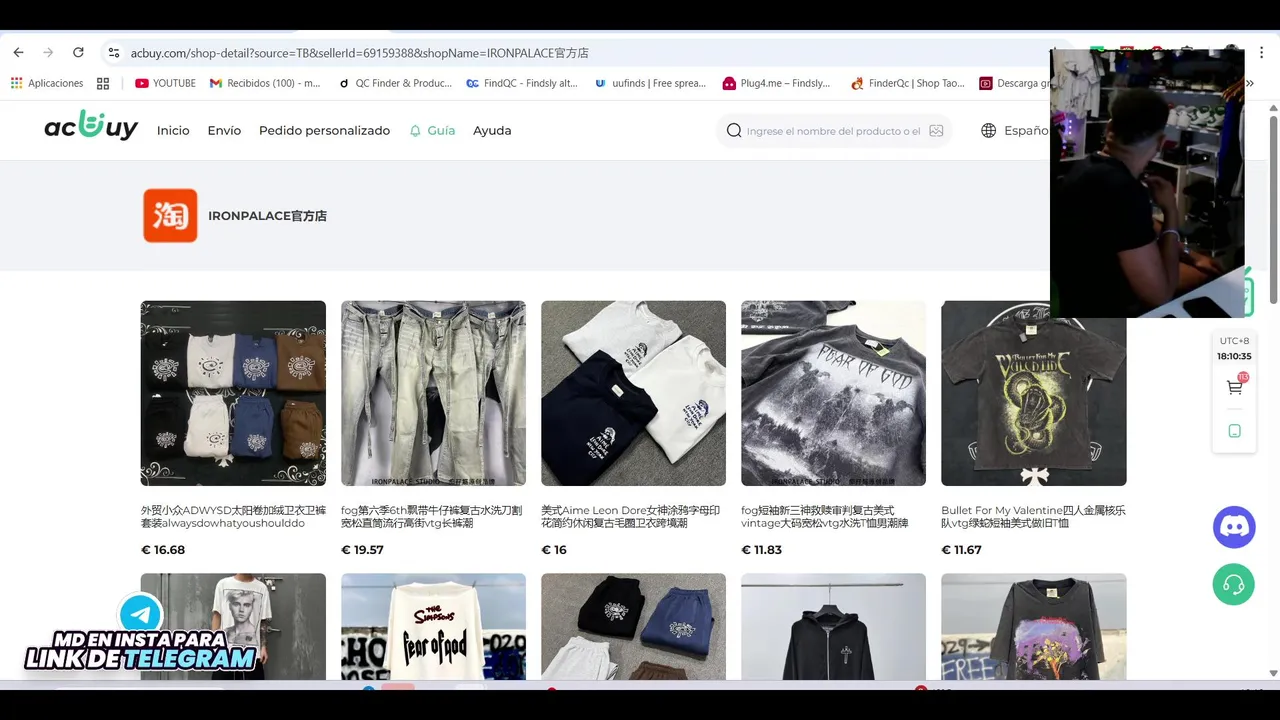Open FinderQc Shop Taobao bookmark
This screenshot has width=1280, height=720.
tap(907, 83)
